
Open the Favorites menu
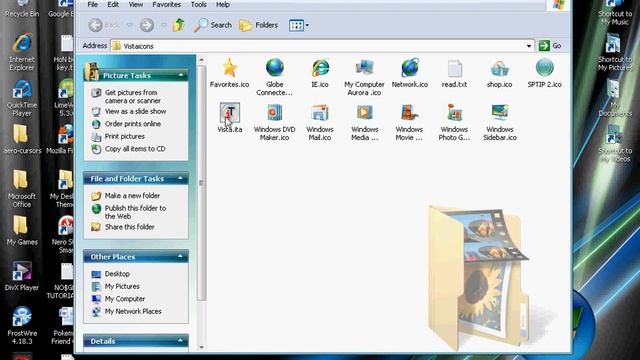[x=167, y=4]
